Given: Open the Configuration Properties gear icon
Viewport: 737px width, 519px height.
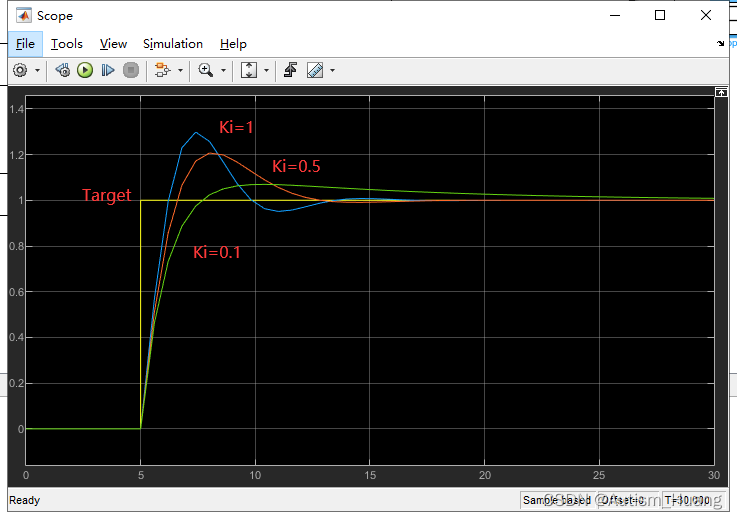Looking at the screenshot, I should [20, 71].
